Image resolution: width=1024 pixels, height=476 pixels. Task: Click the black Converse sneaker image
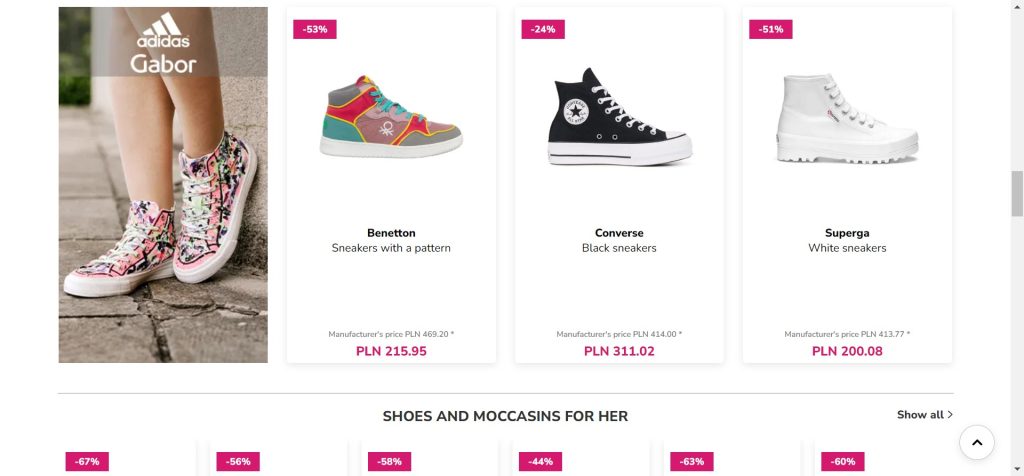619,120
